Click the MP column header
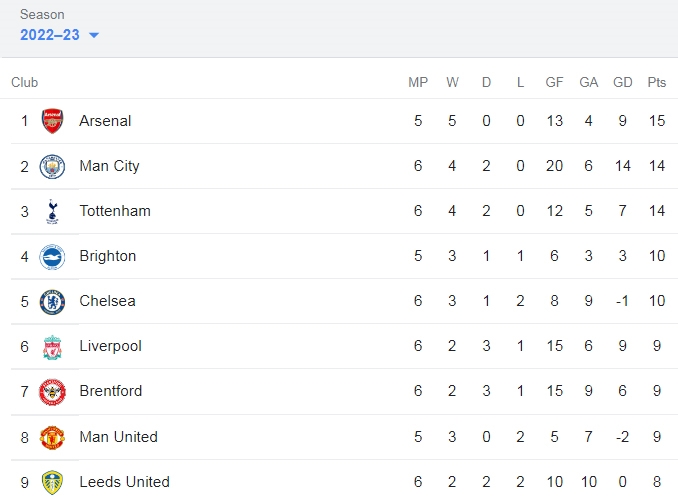 coord(418,82)
